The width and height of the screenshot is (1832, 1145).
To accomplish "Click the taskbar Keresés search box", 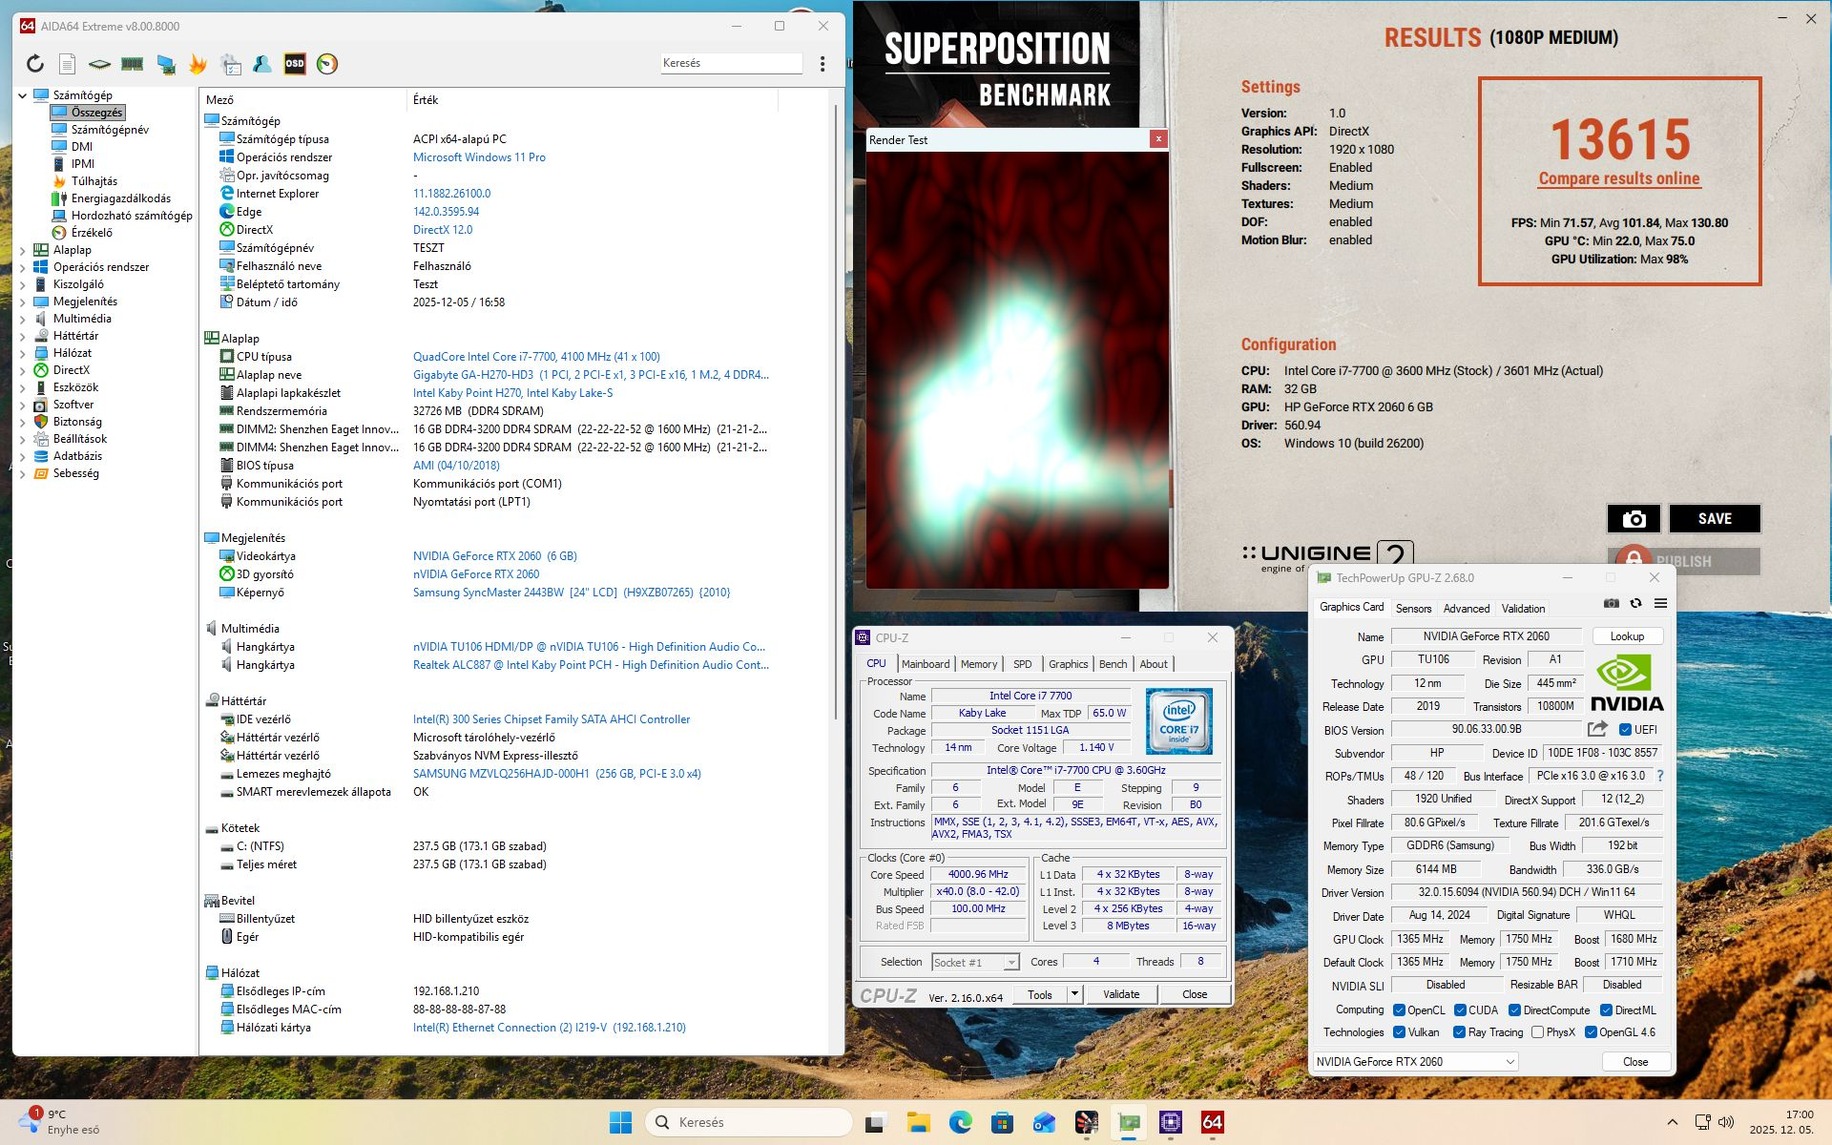I will [749, 1122].
